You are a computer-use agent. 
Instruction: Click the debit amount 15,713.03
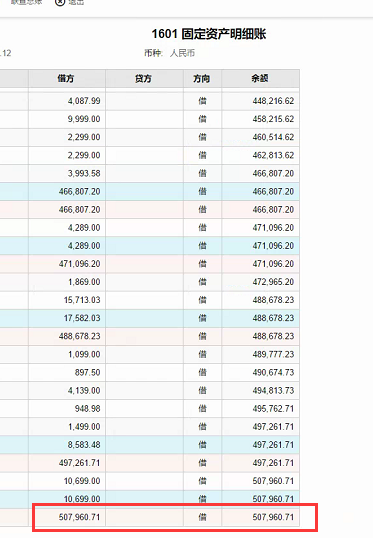pos(82,300)
